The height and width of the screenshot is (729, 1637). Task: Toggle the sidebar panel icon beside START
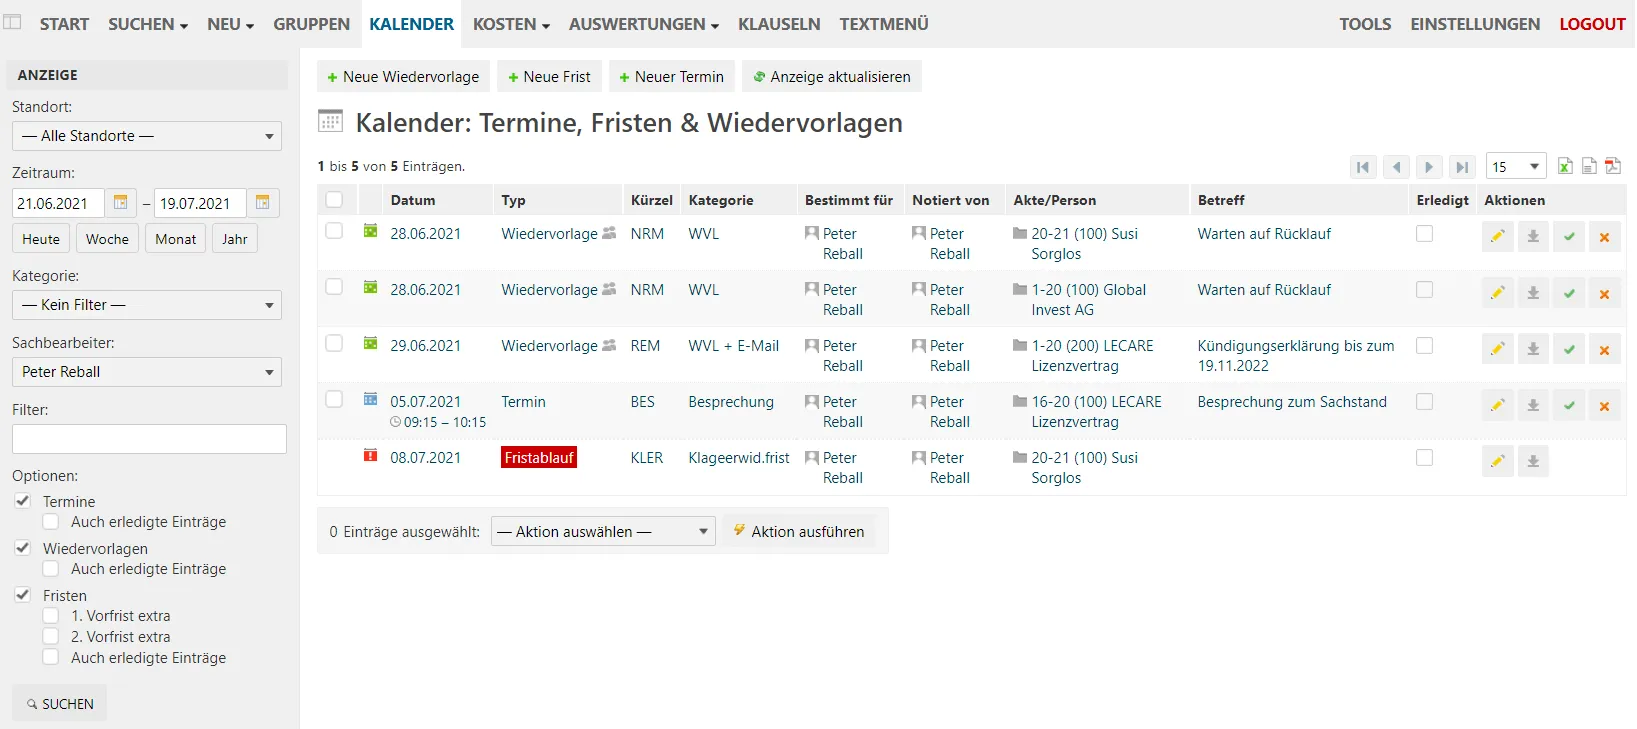click(12, 22)
